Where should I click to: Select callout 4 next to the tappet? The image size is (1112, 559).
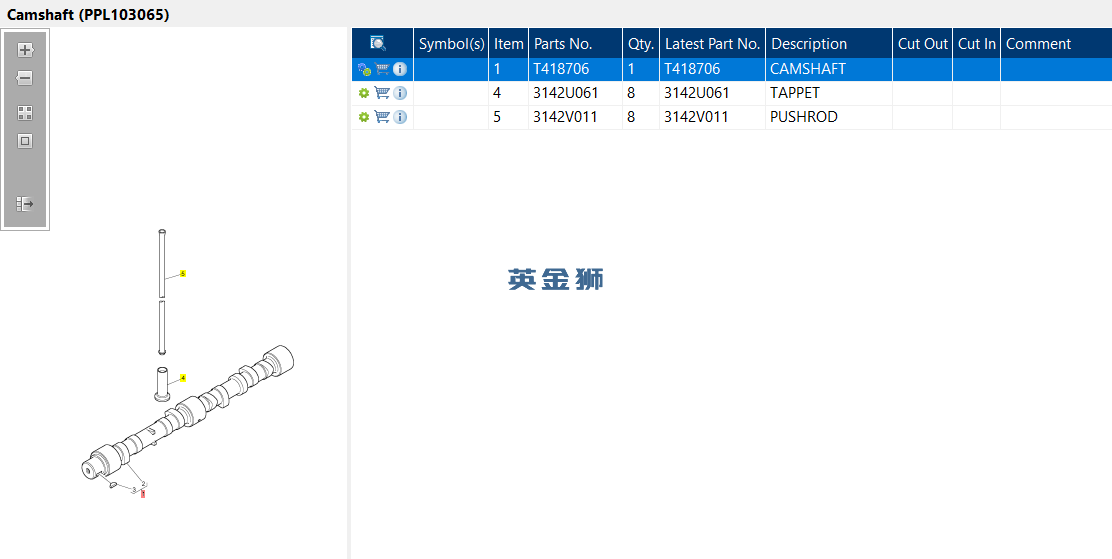click(x=182, y=378)
